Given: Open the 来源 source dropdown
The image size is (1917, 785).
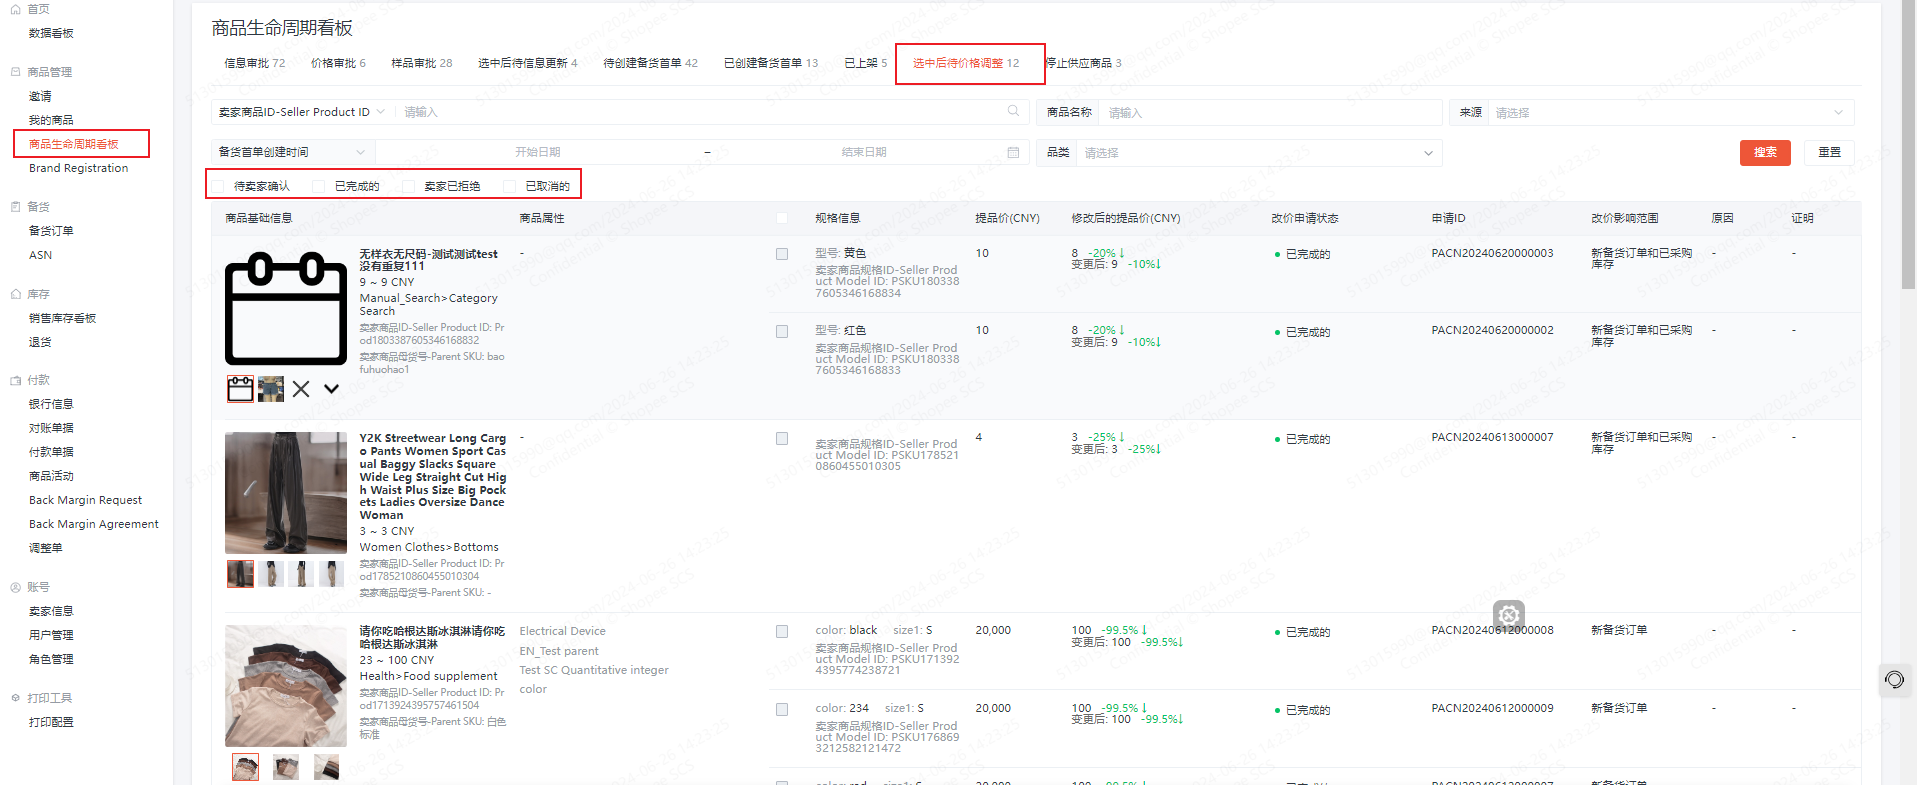Looking at the screenshot, I should [1670, 113].
